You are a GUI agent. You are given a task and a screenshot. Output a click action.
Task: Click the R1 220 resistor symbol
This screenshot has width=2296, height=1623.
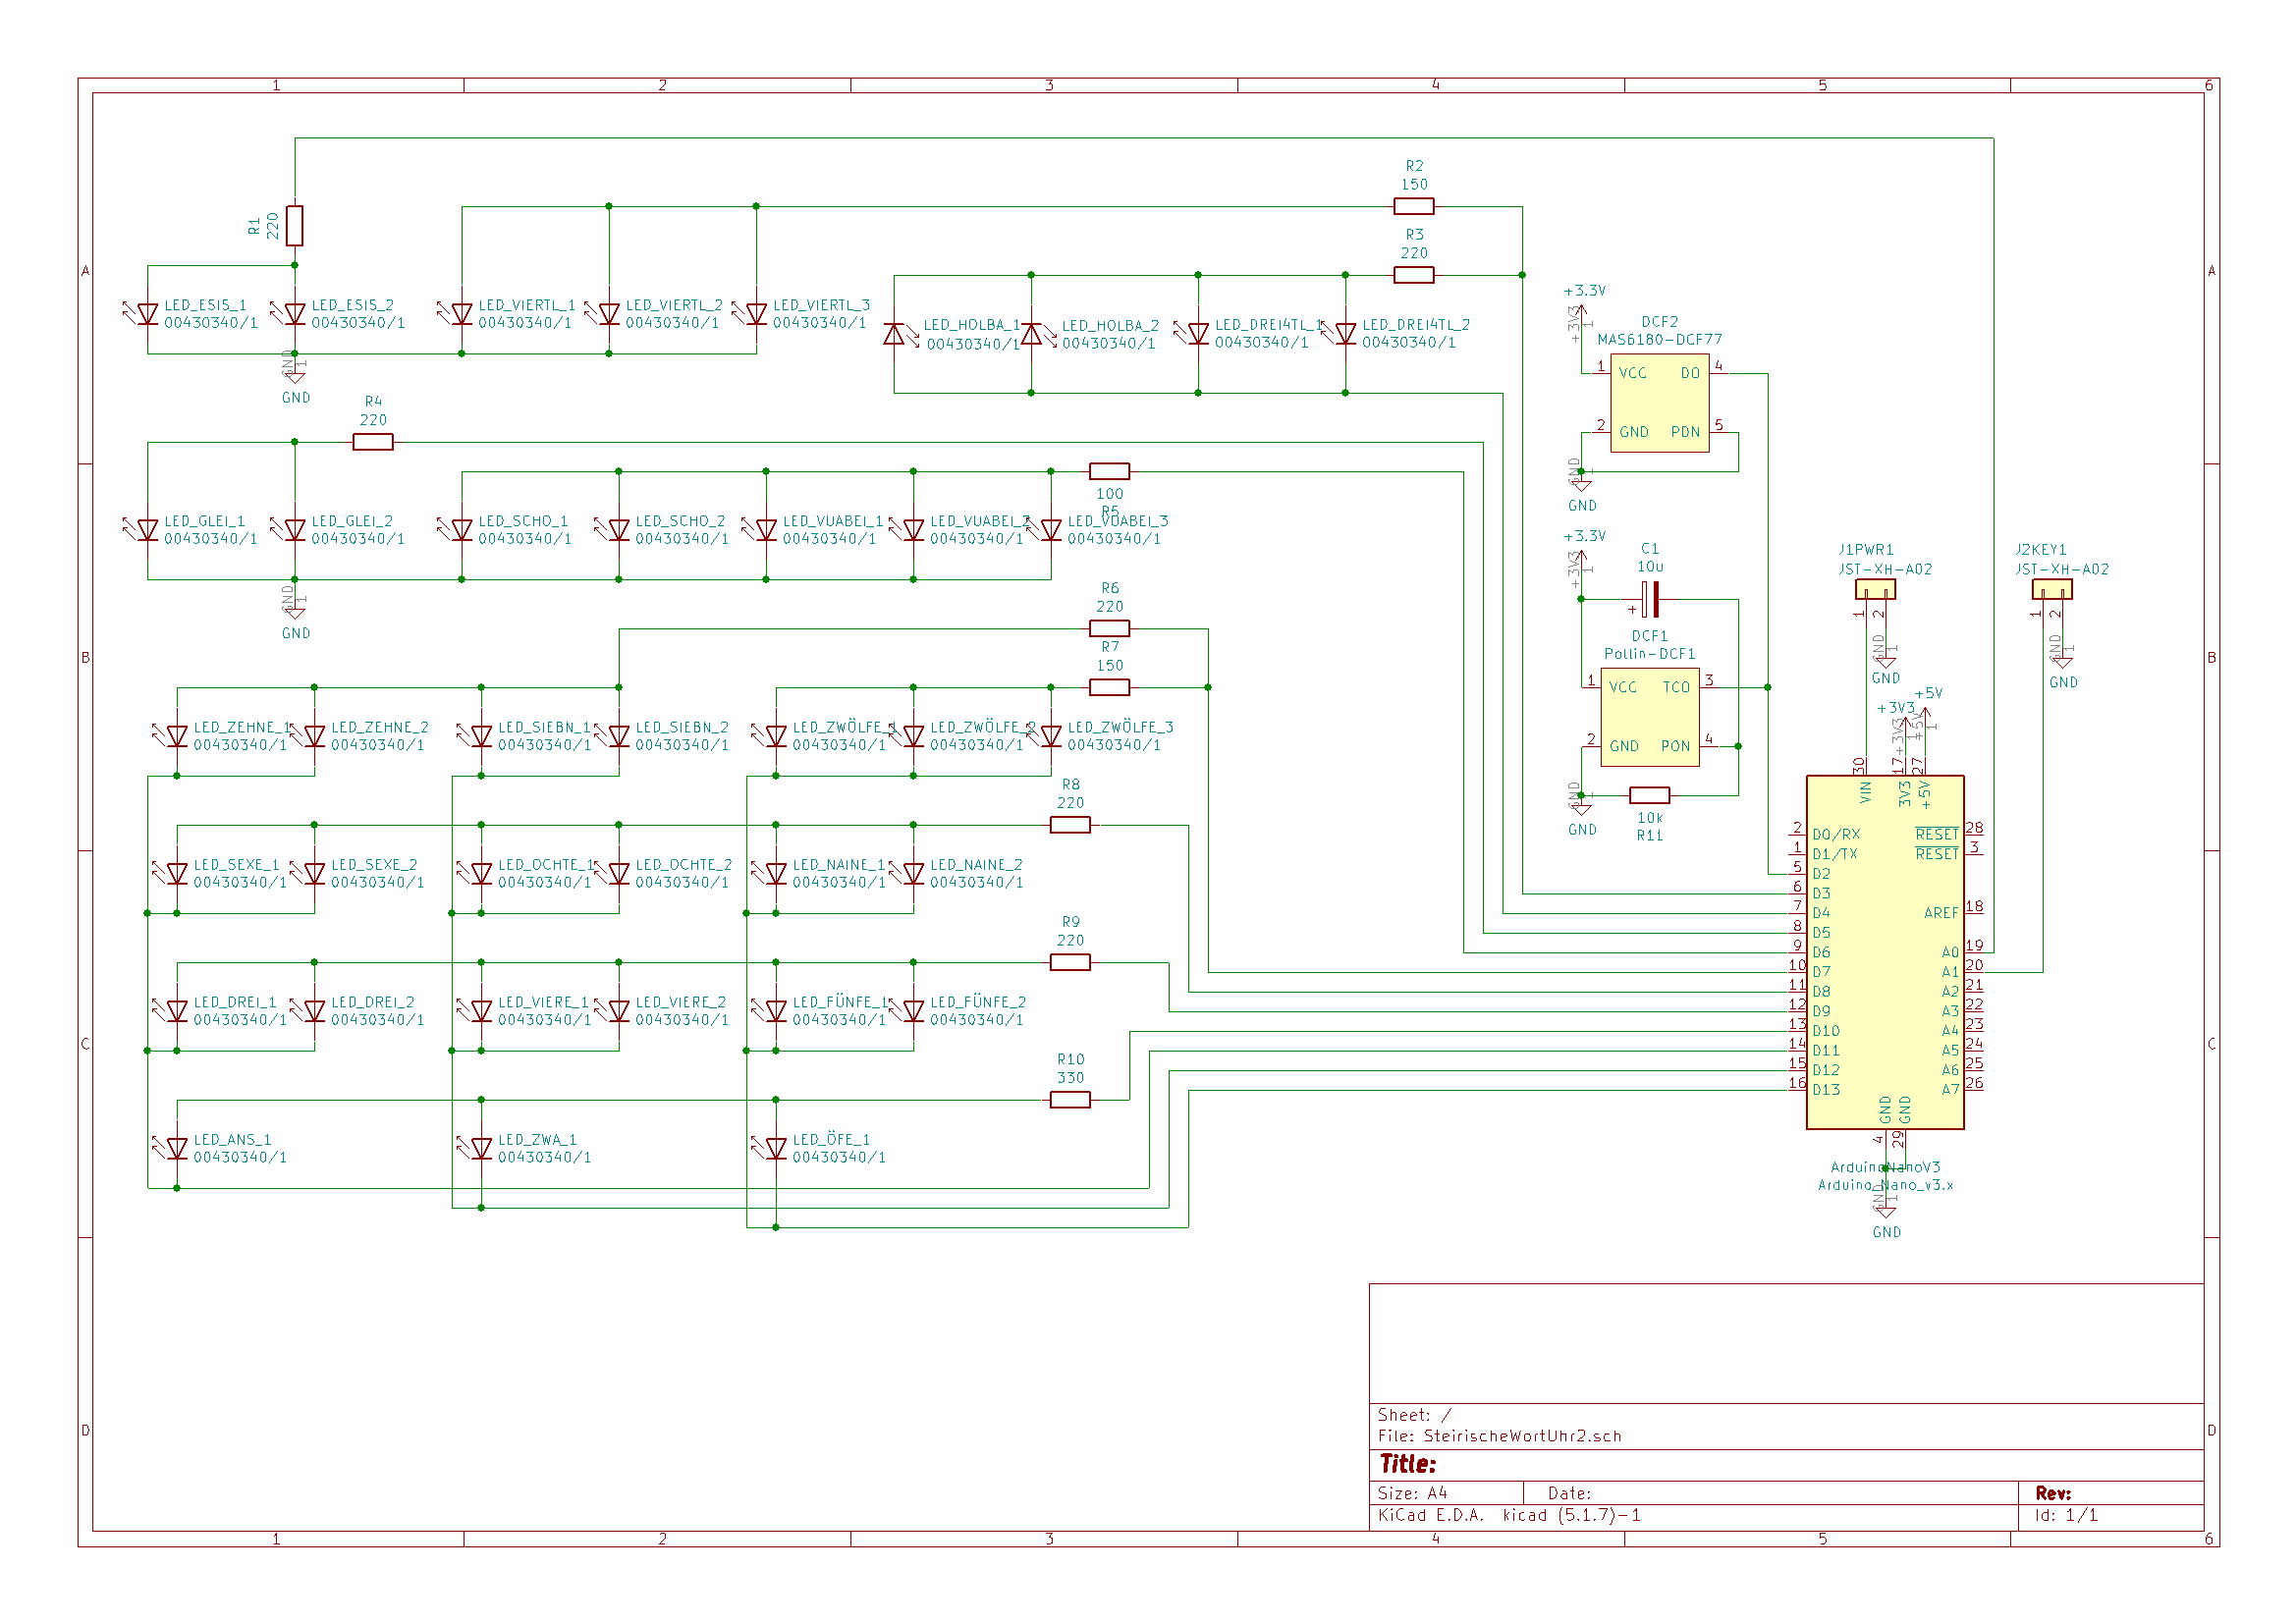[294, 226]
